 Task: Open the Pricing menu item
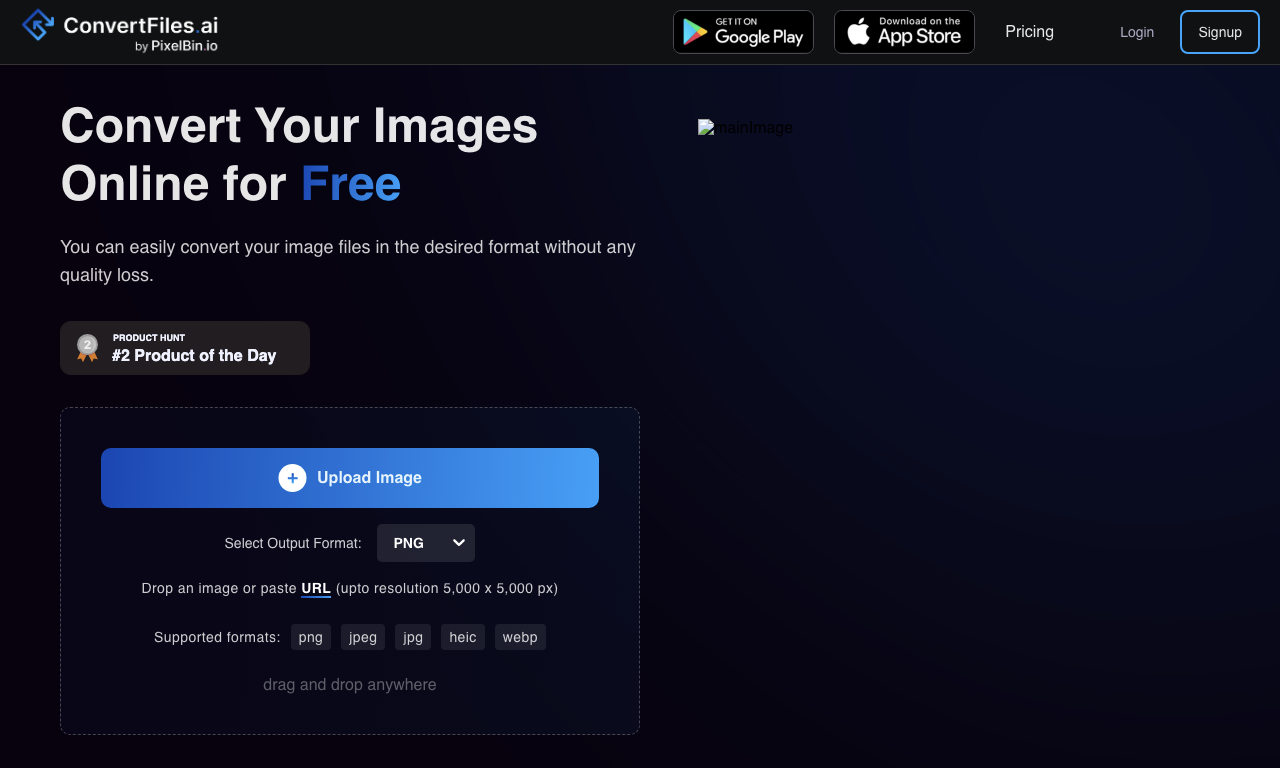(1029, 32)
